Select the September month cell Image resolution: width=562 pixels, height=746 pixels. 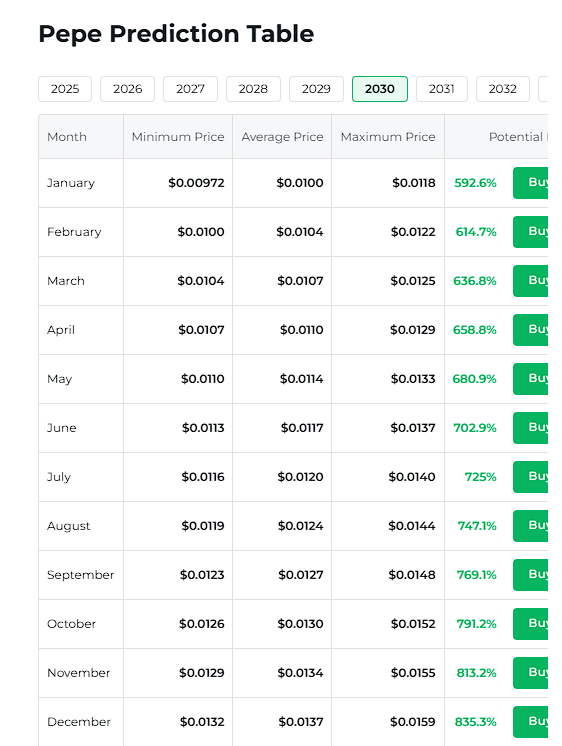tap(80, 575)
